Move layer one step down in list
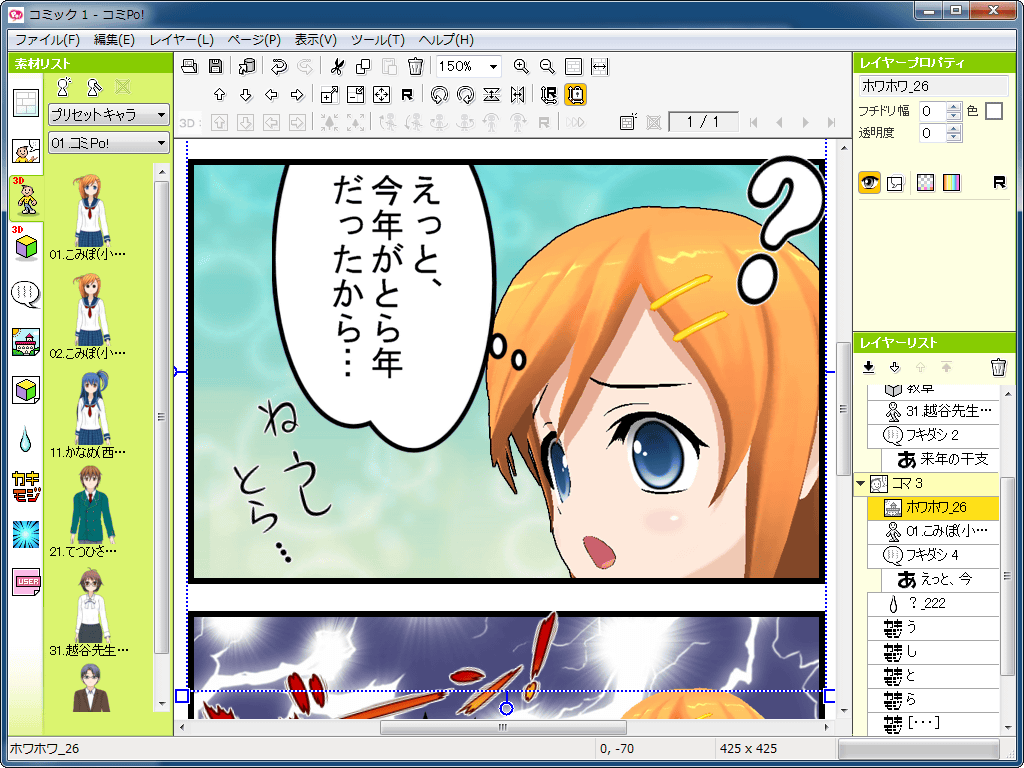 click(x=895, y=368)
